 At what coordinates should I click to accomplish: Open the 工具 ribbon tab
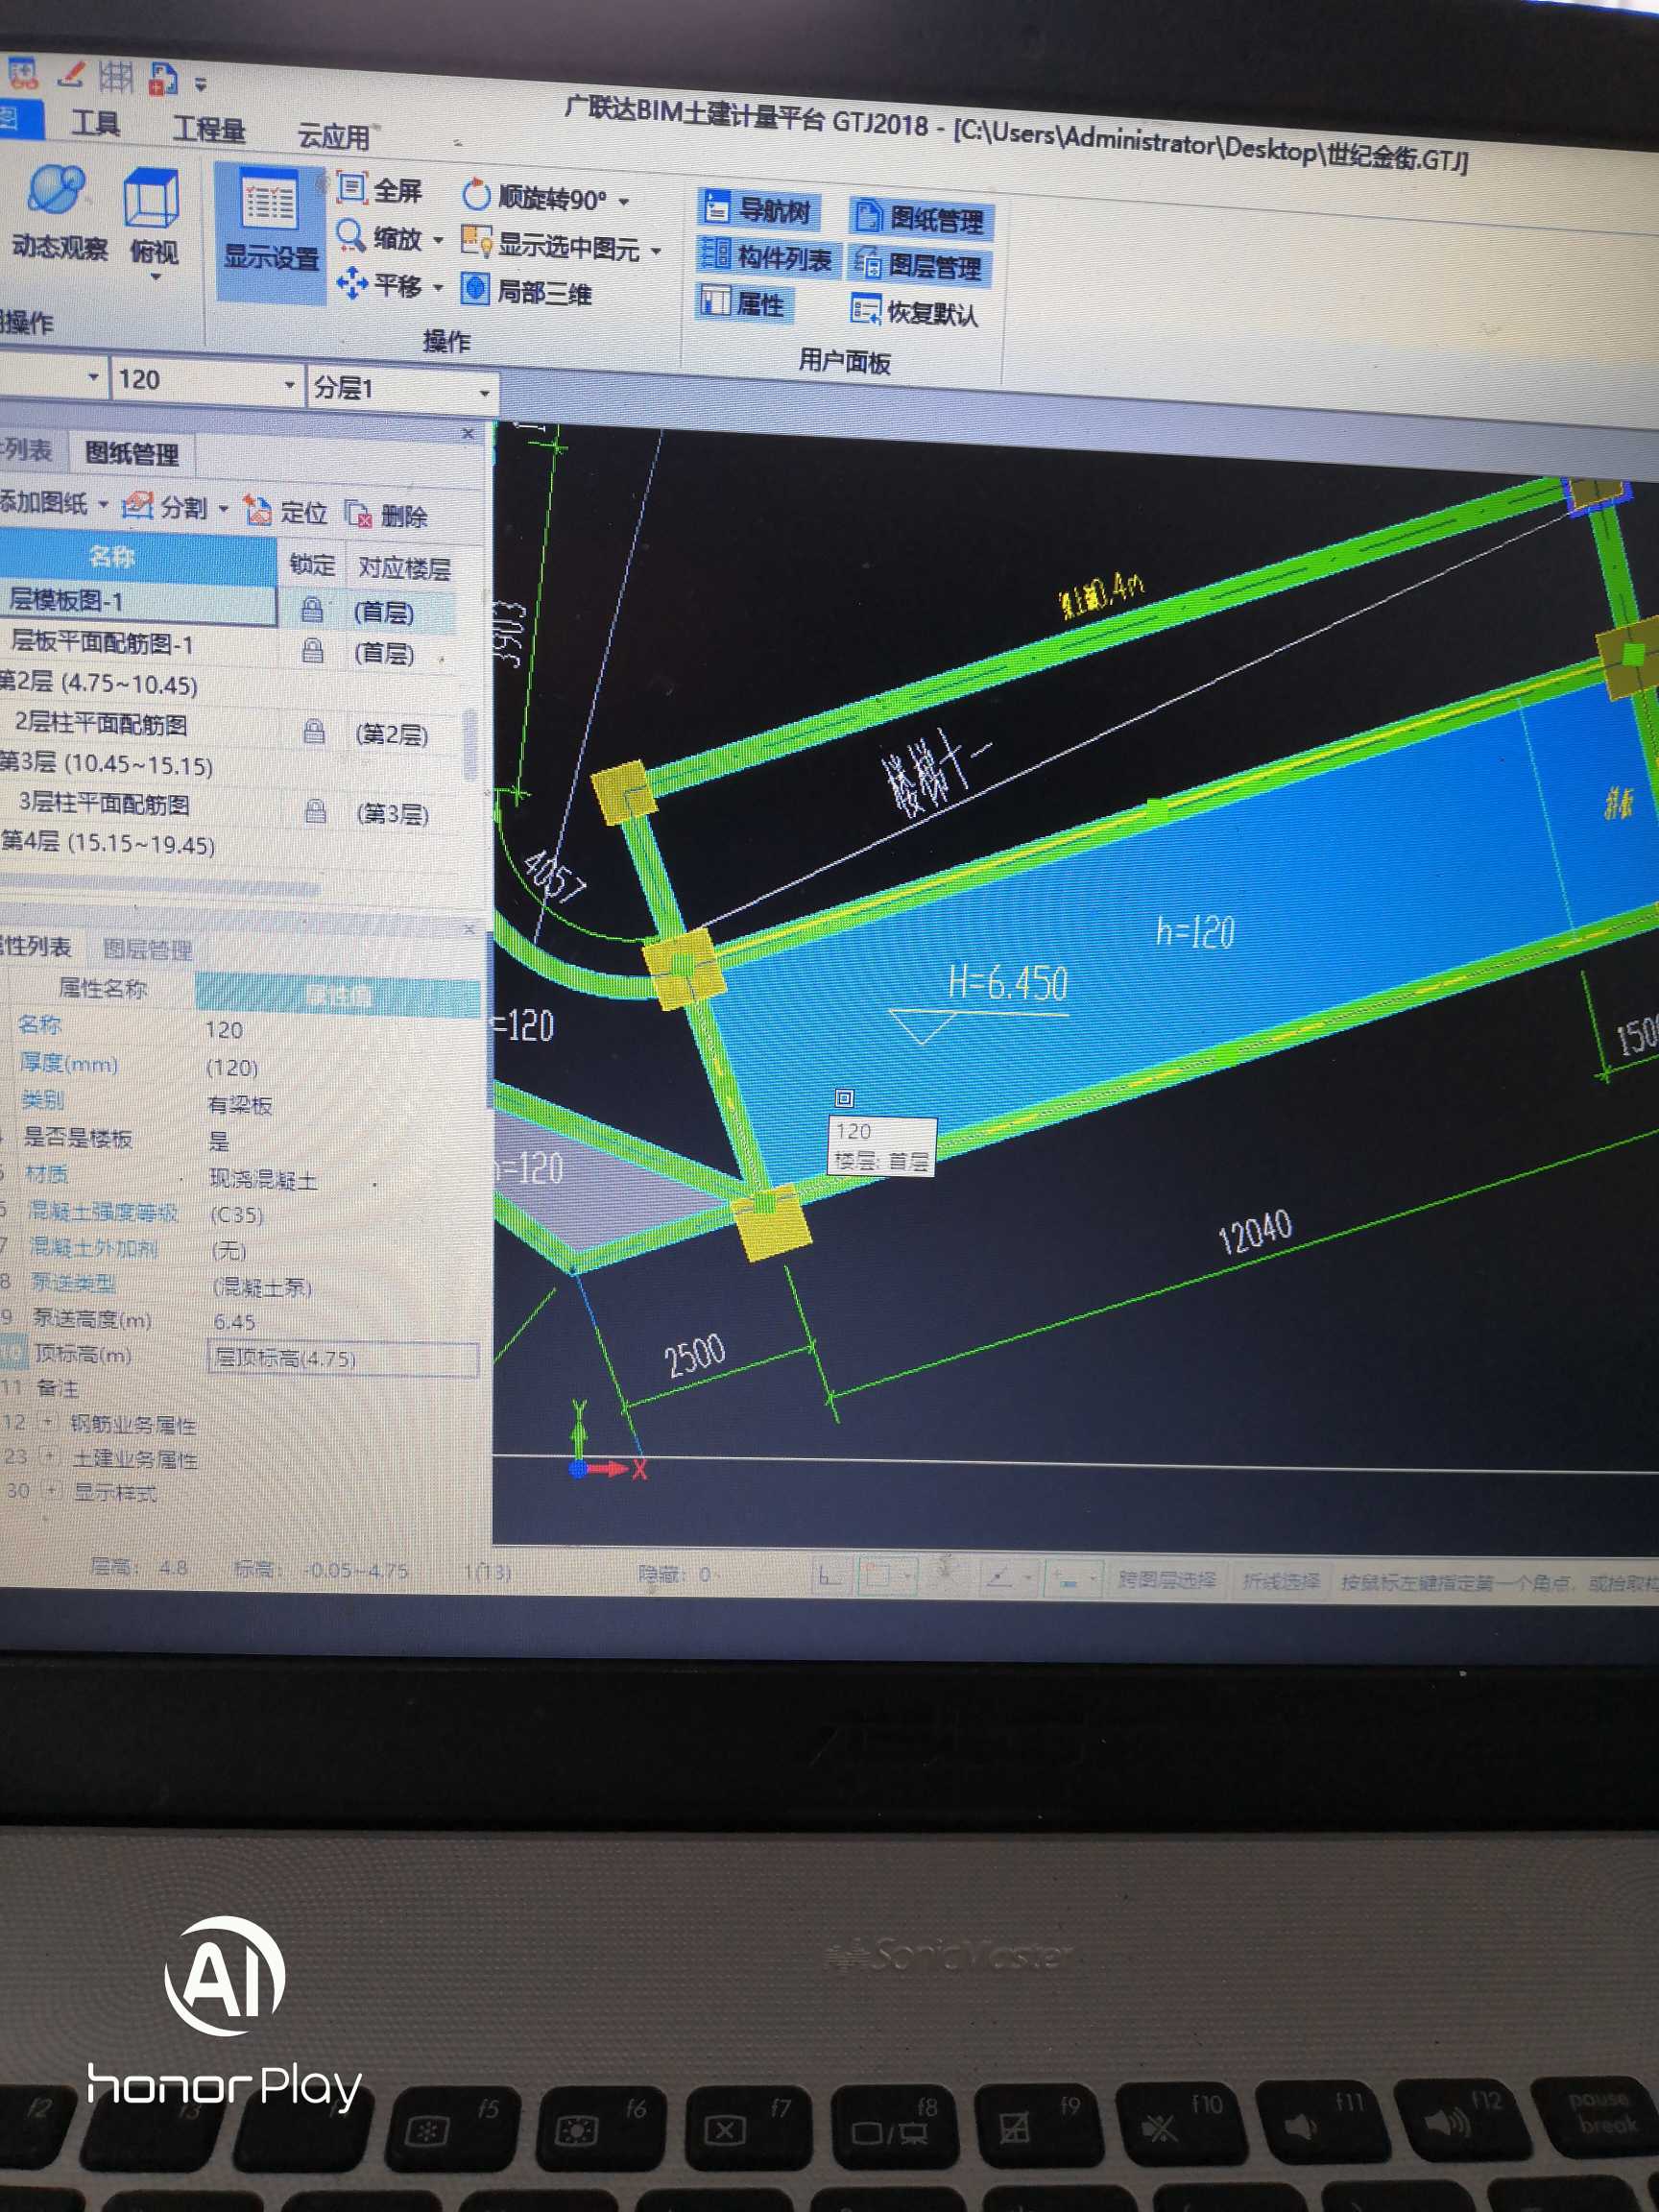coord(96,123)
